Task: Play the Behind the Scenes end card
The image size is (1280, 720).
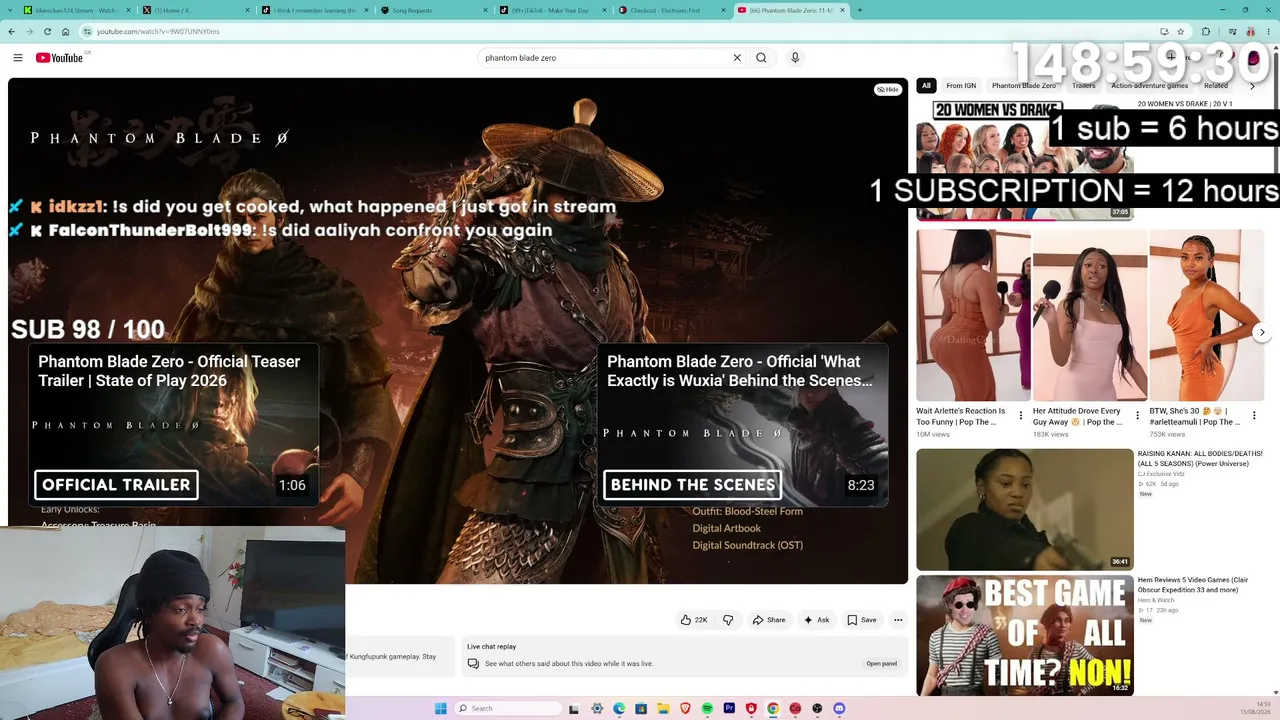Action: (742, 425)
